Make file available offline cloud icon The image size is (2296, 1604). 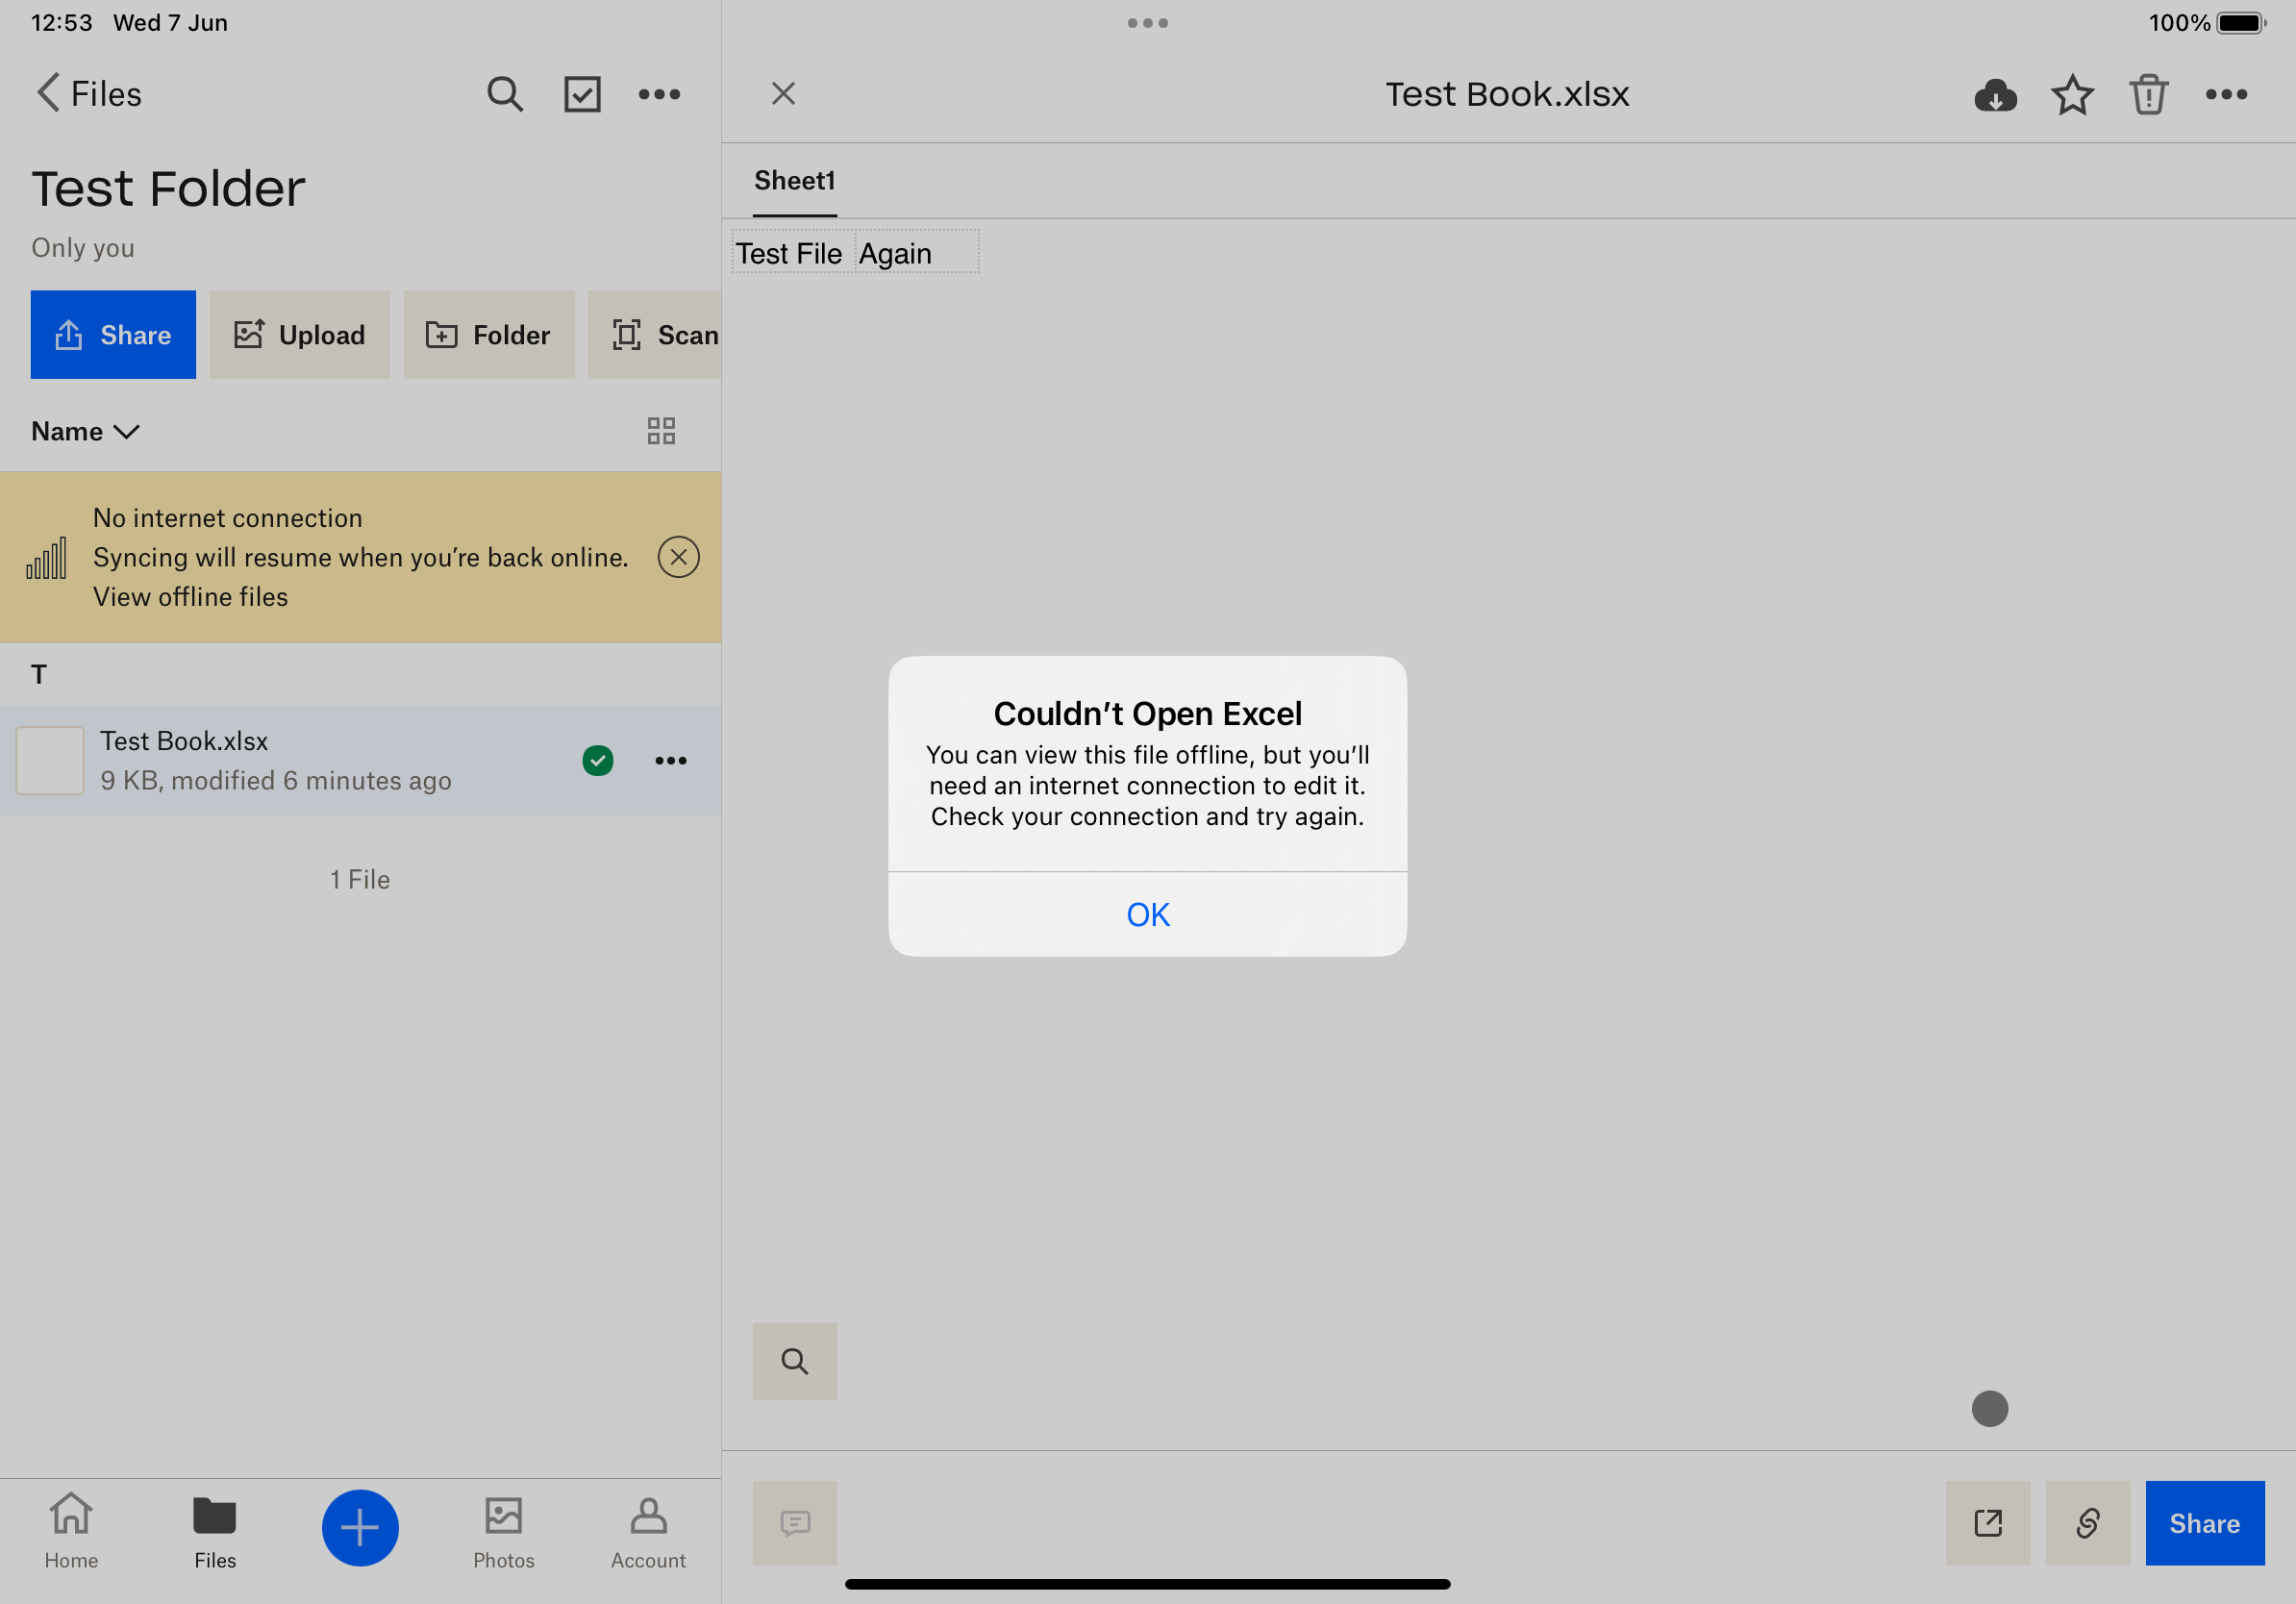click(x=1995, y=95)
